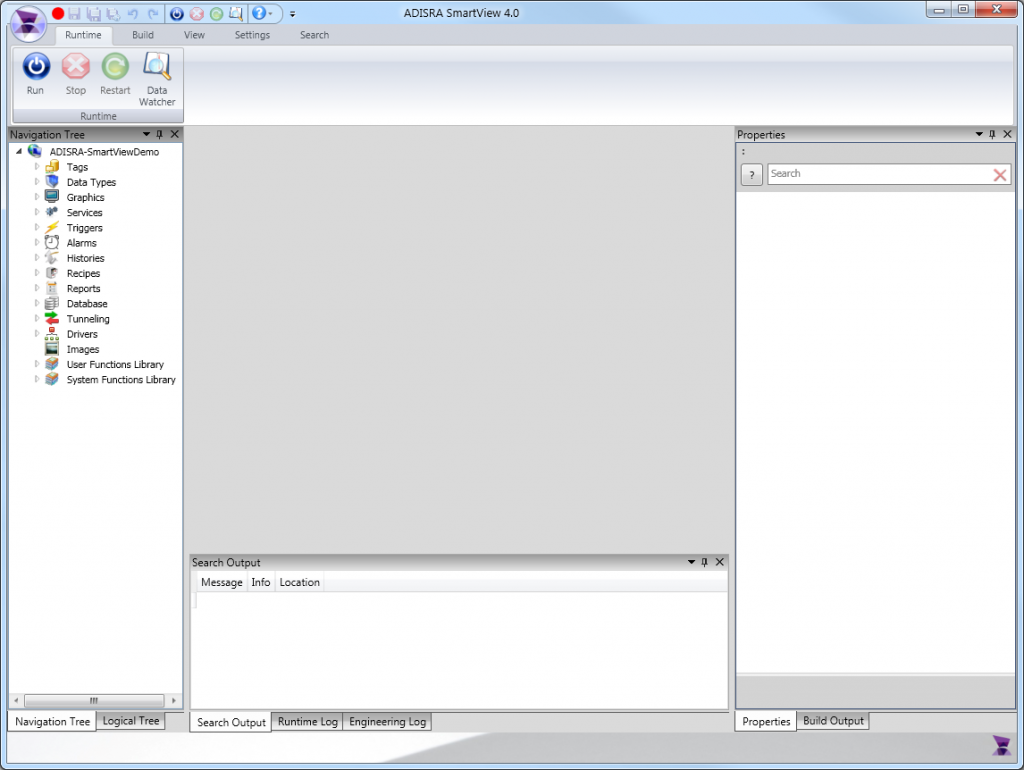The height and width of the screenshot is (770, 1024).
Task: Toggle auto-hide pin on Properties panel
Action: click(992, 135)
